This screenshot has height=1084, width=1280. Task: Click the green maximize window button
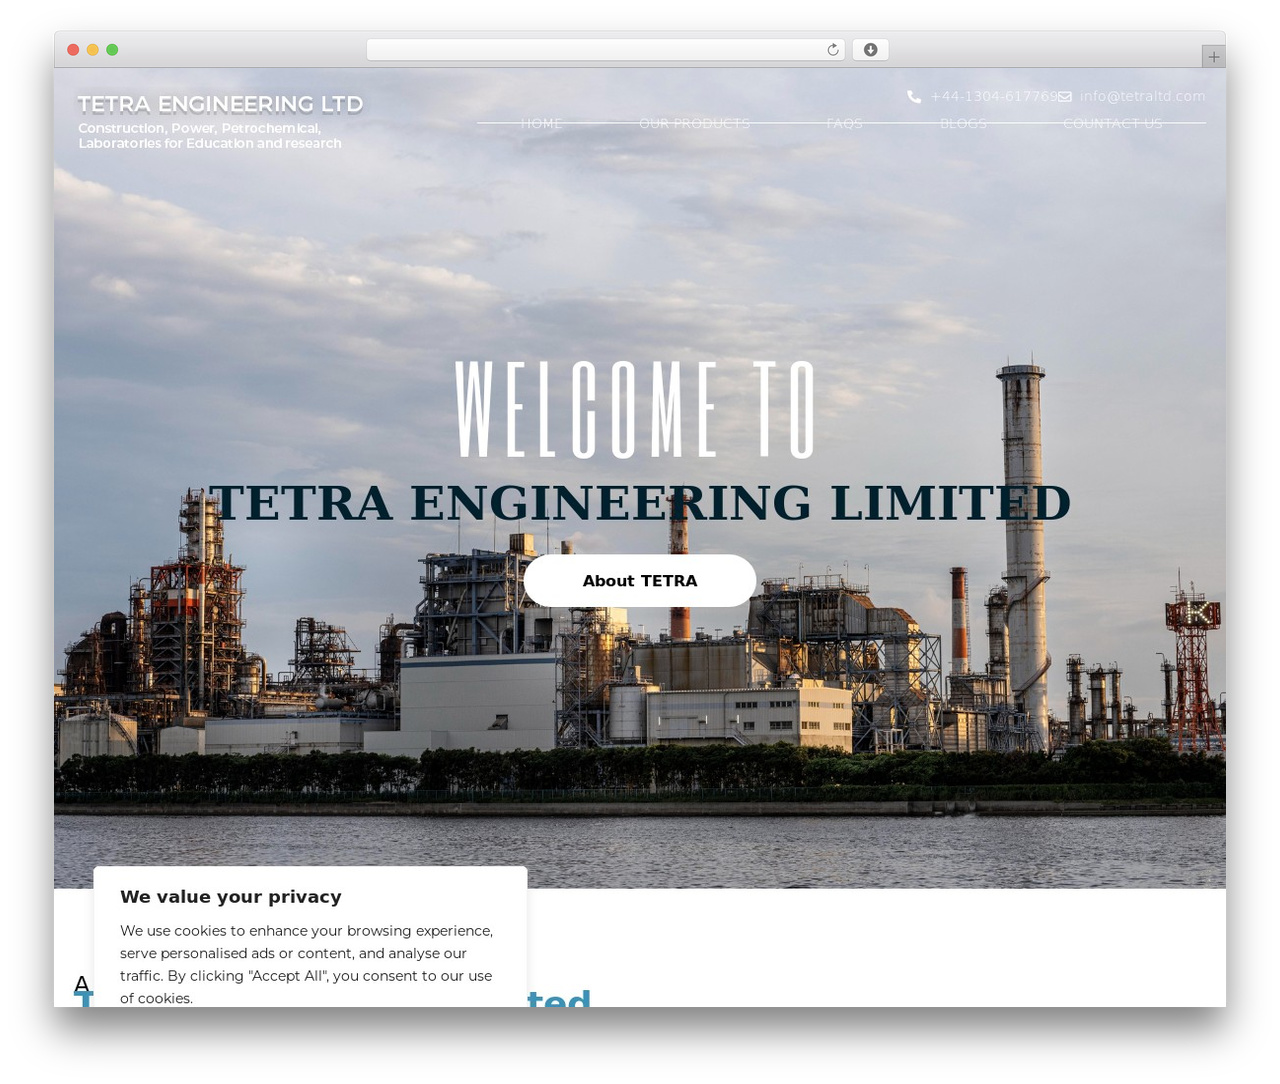click(x=112, y=50)
